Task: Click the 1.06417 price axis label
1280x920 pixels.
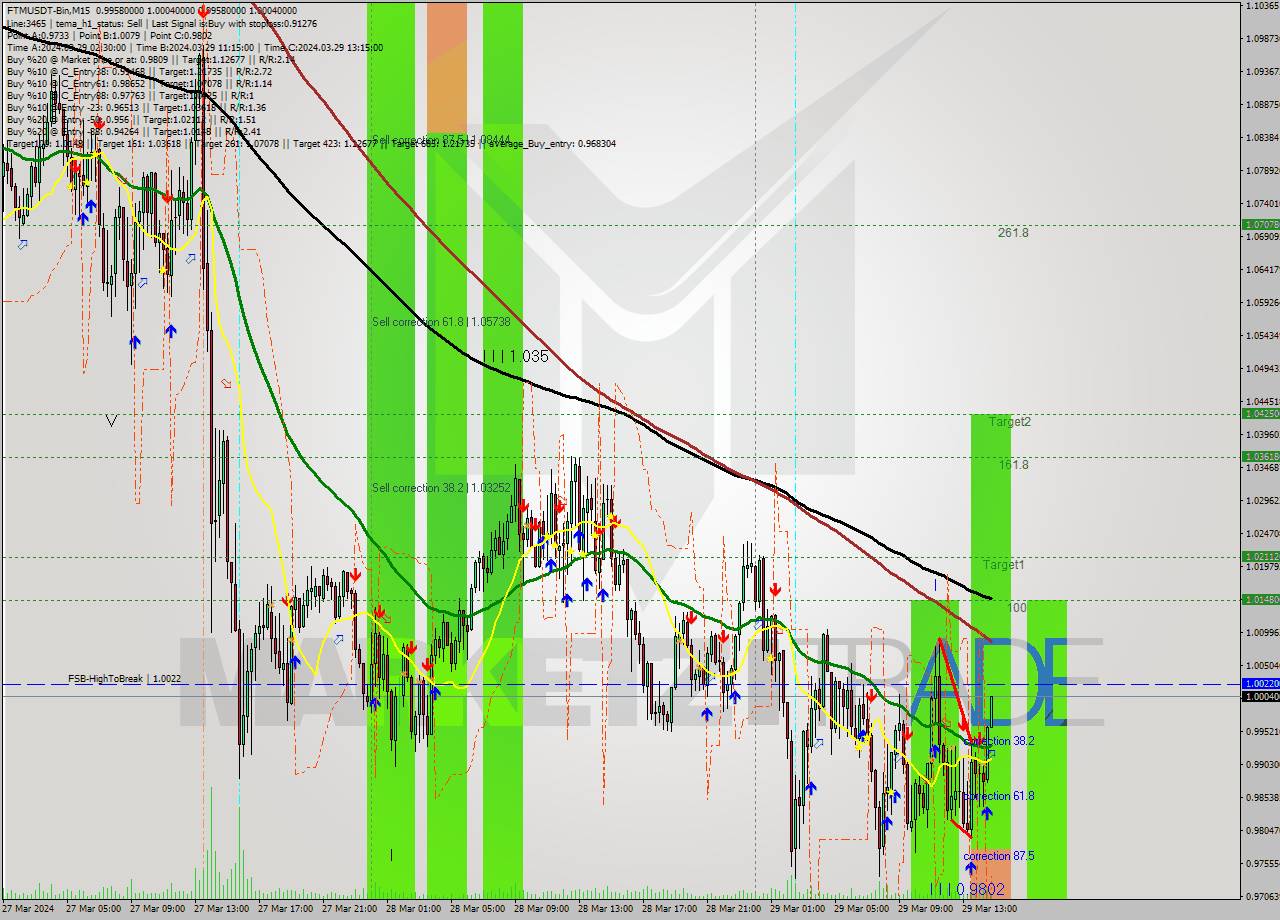Action: 1262,269
